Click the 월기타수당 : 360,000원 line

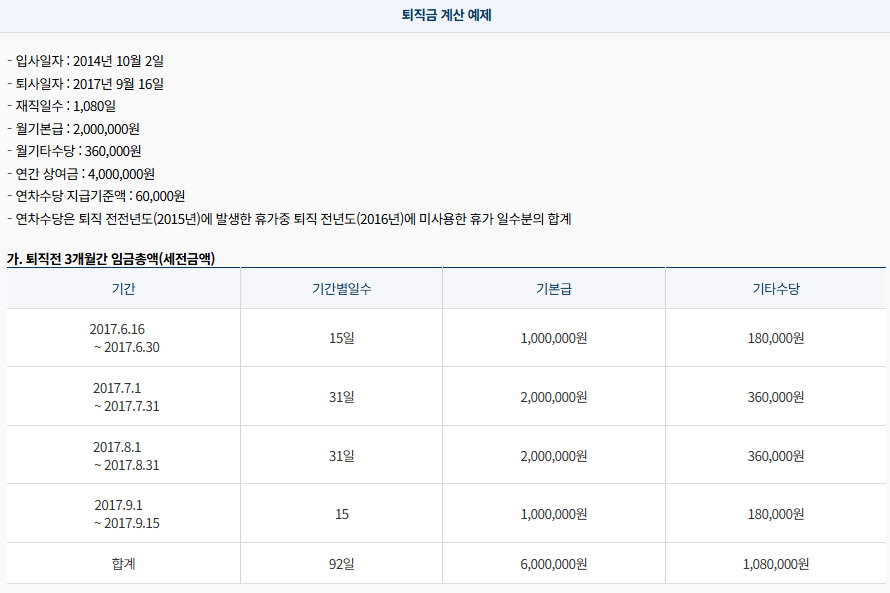coord(74,151)
